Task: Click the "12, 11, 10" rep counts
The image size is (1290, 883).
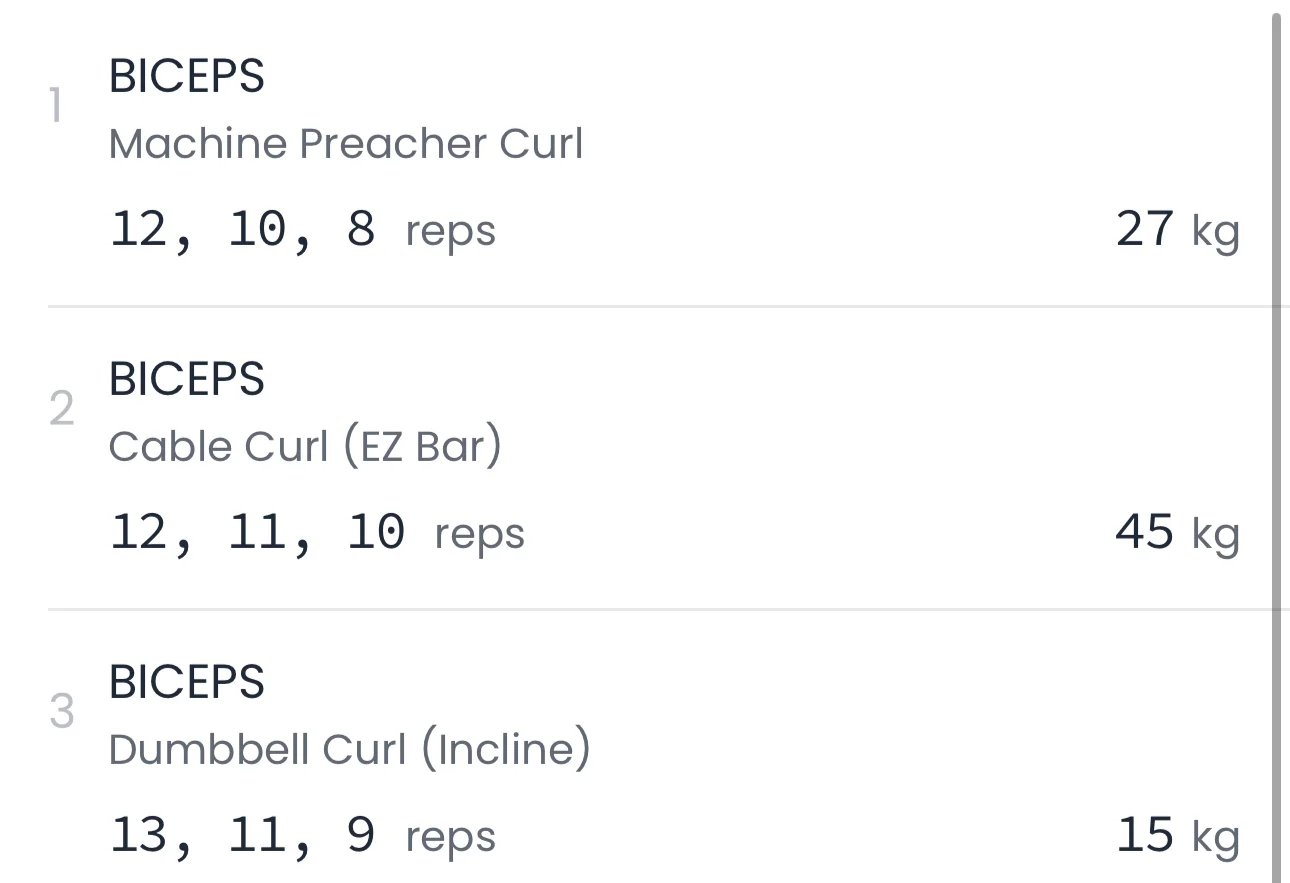Action: 257,533
